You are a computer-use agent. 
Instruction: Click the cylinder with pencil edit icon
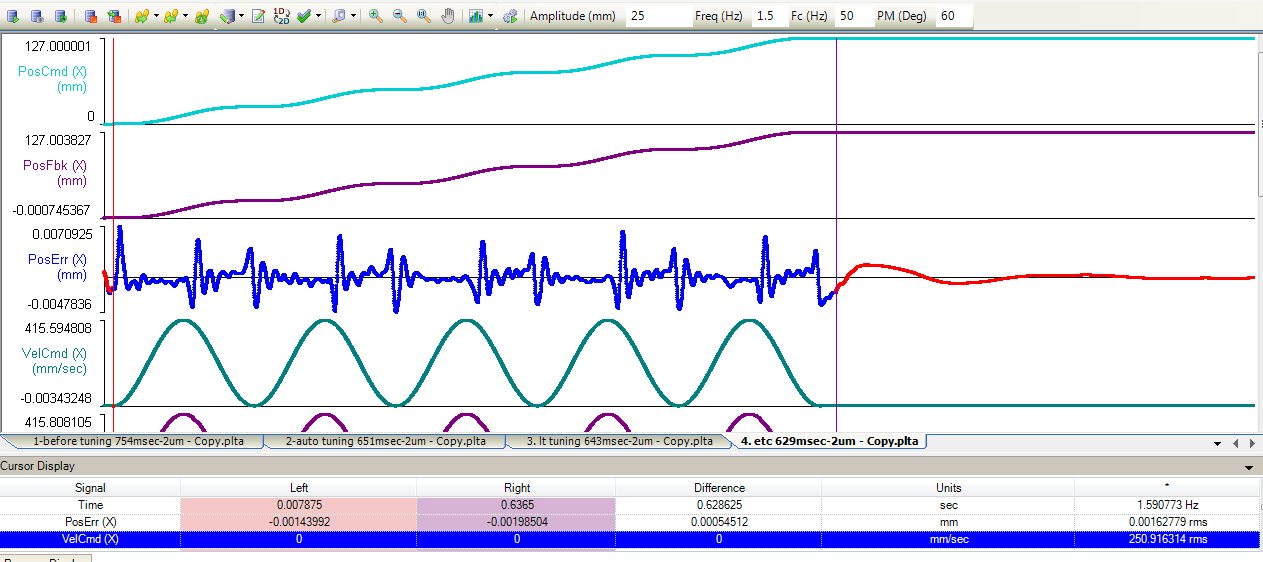tap(227, 16)
